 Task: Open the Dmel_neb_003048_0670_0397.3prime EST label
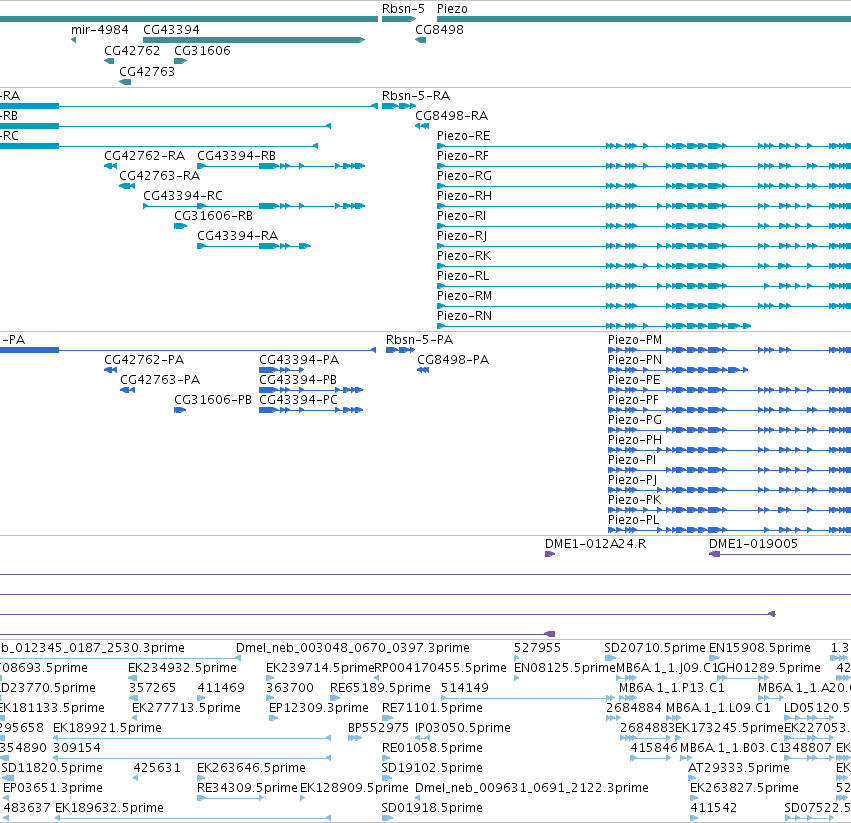coord(352,648)
